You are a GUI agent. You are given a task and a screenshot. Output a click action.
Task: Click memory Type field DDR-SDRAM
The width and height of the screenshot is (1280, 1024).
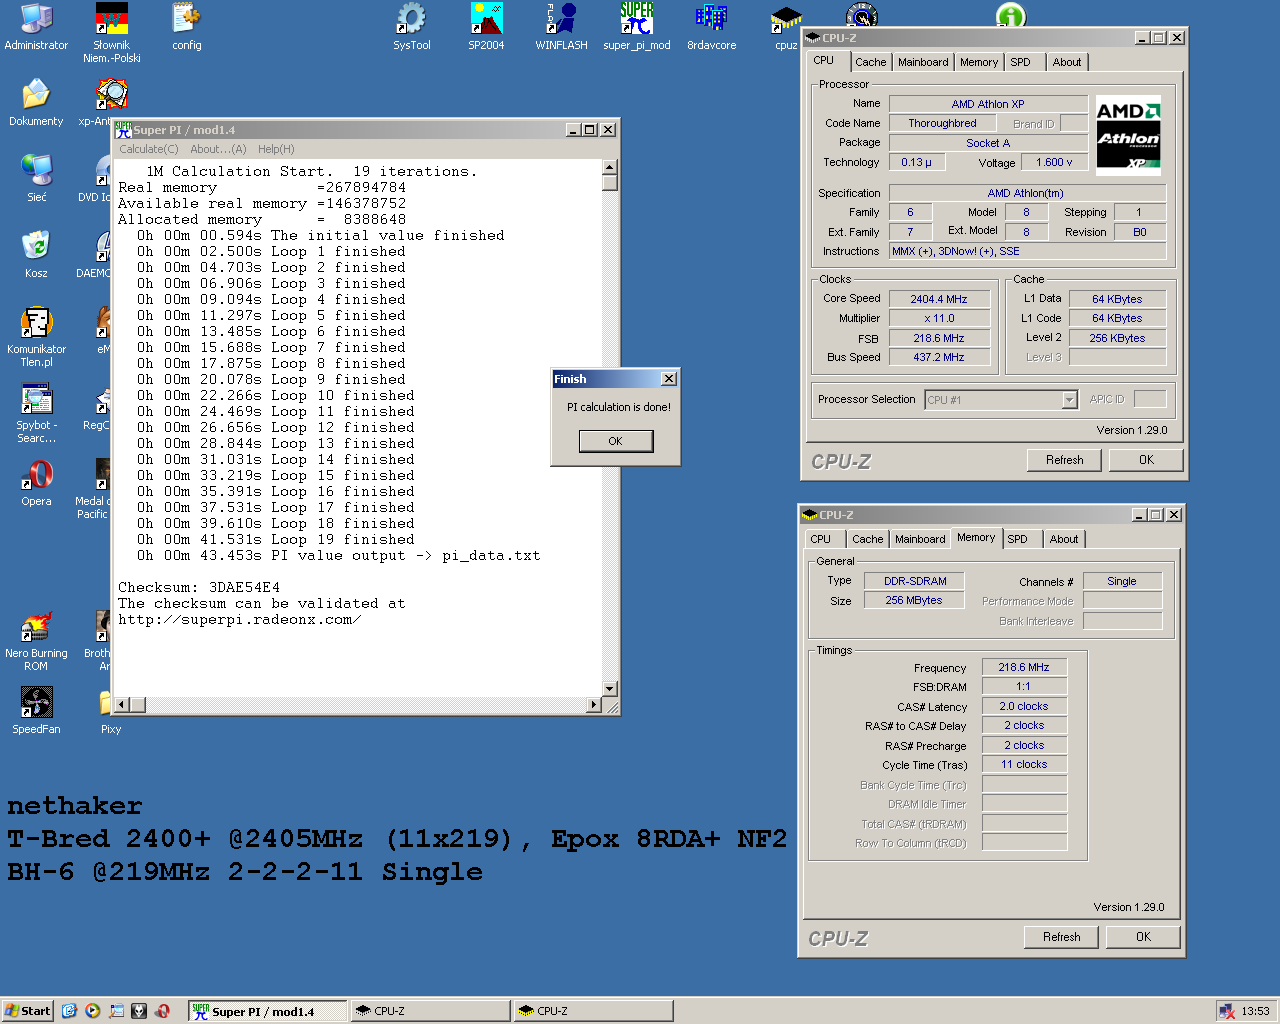point(915,581)
